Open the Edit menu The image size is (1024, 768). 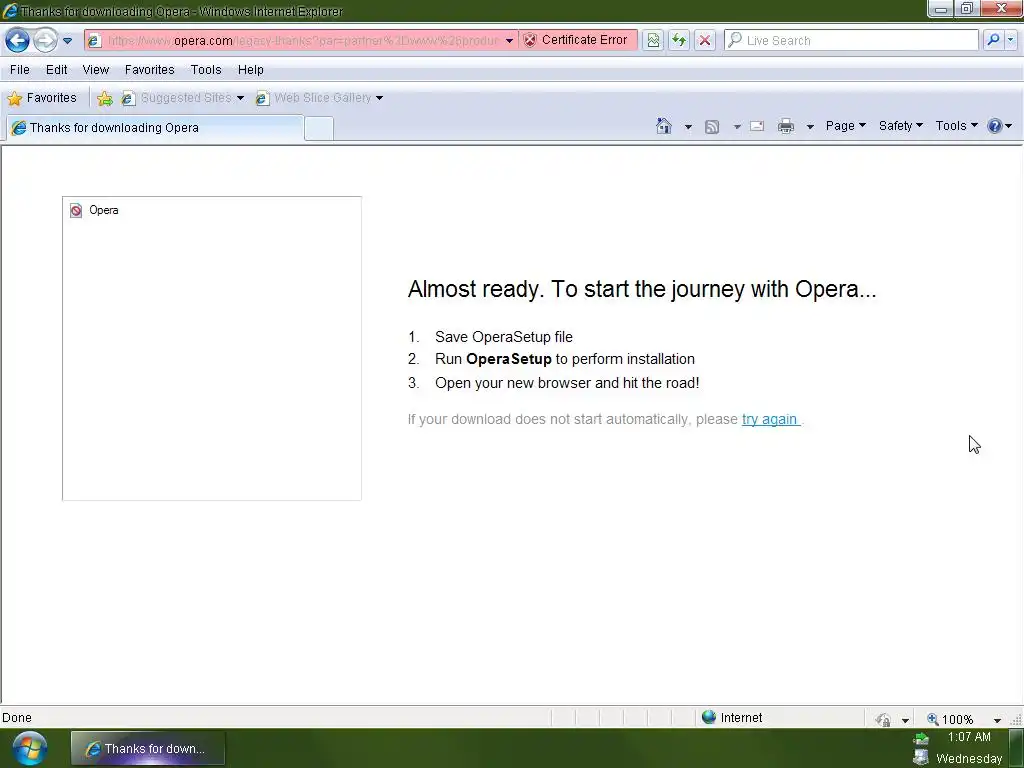56,70
